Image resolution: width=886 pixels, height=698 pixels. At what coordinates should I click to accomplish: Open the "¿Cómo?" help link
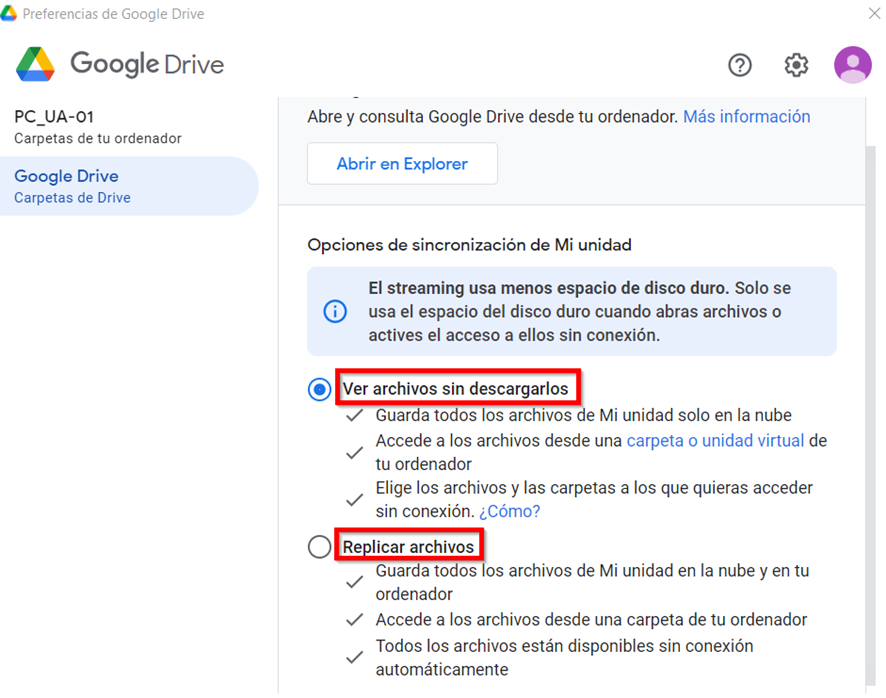pyautogui.click(x=509, y=511)
